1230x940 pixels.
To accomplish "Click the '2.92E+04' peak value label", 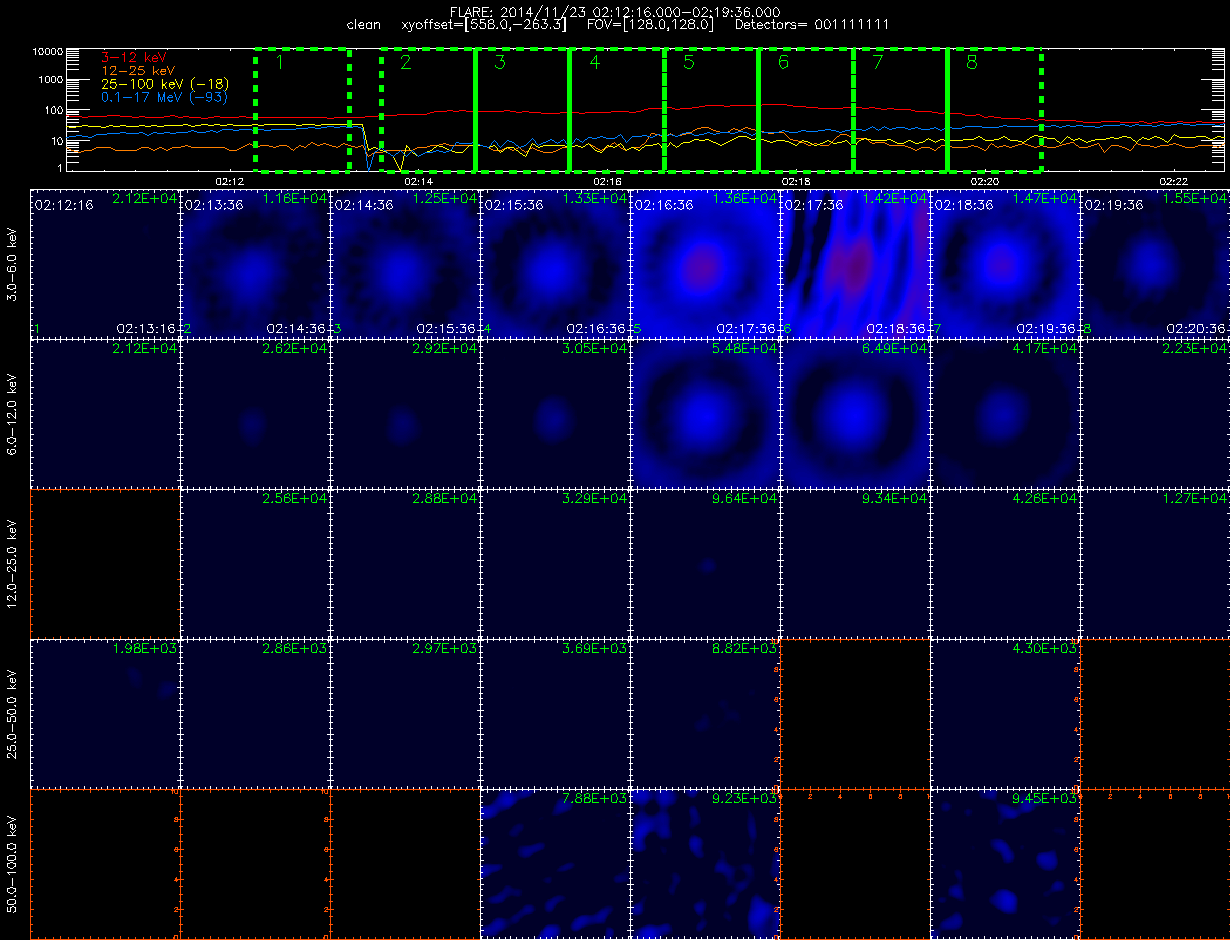I will (x=445, y=349).
